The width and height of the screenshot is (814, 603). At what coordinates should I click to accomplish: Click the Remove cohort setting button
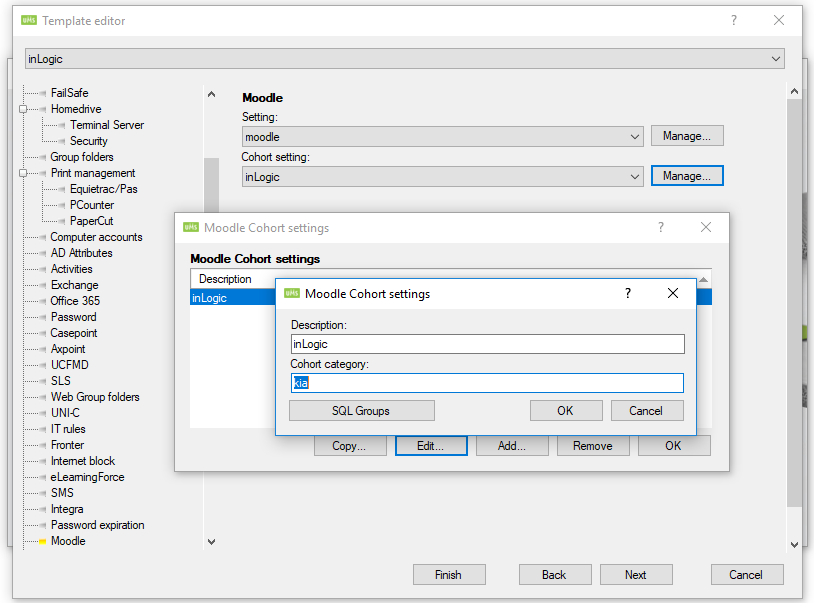tap(592, 446)
